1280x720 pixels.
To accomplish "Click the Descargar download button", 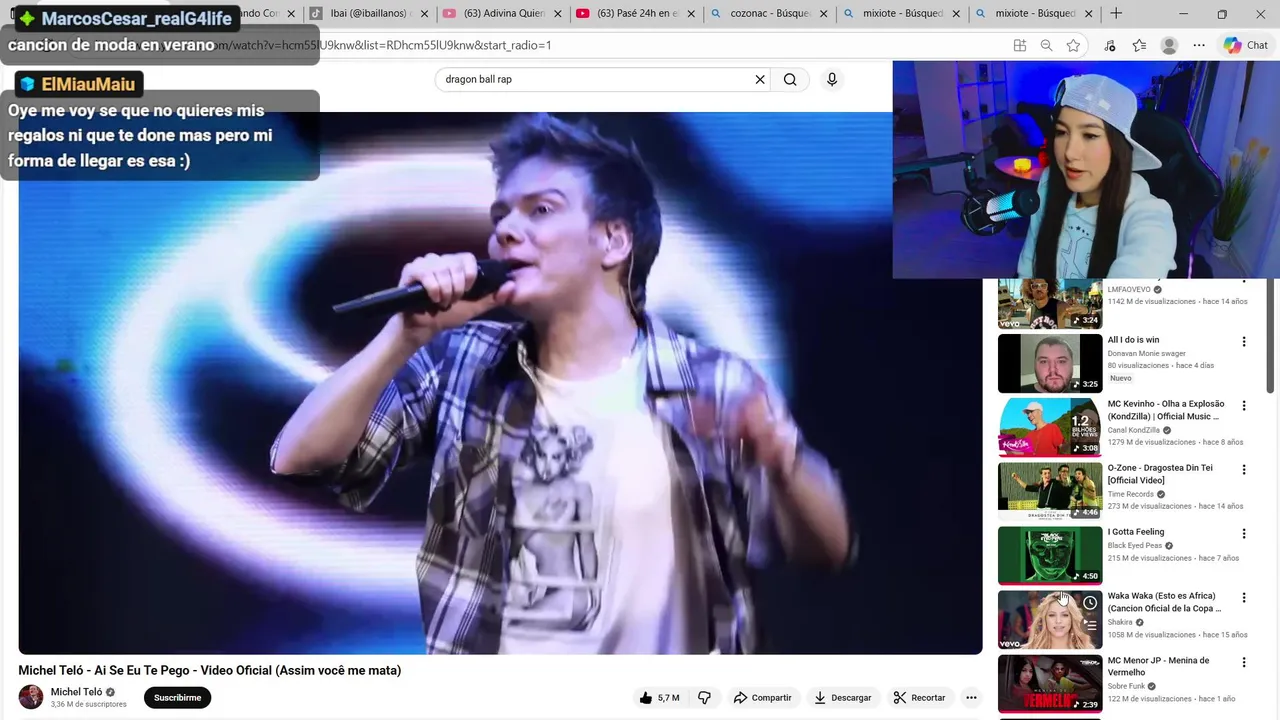I will point(843,698).
